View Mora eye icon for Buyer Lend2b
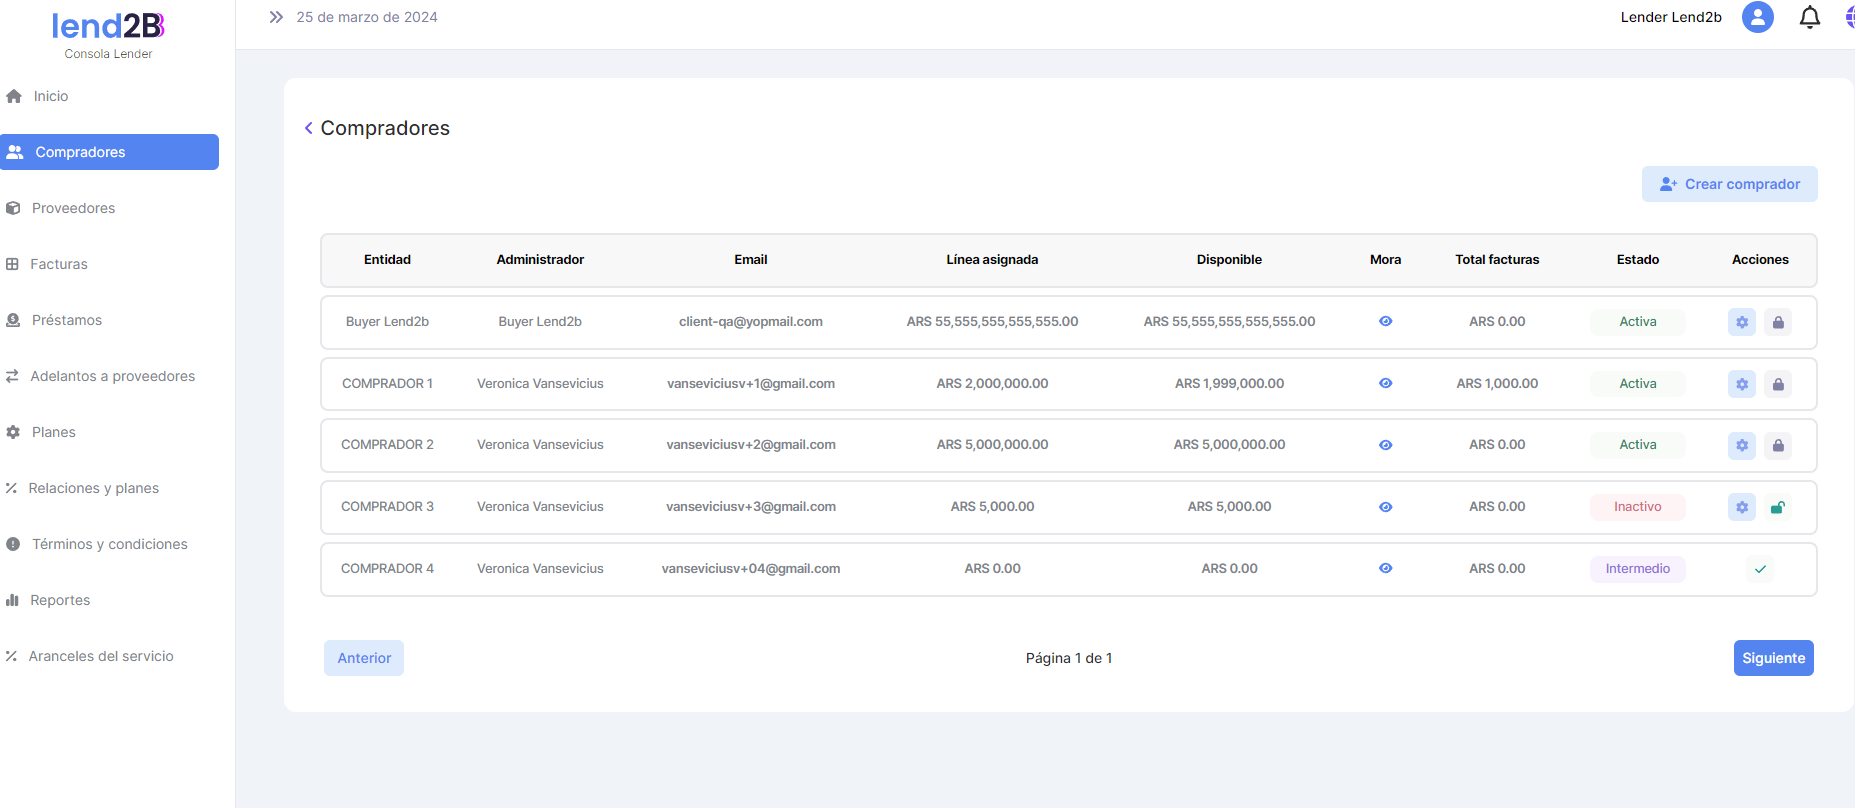Image resolution: width=1855 pixels, height=808 pixels. [1385, 322]
